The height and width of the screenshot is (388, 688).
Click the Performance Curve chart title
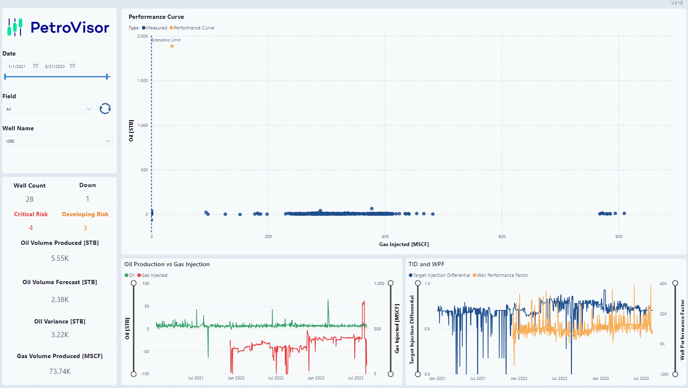[x=156, y=17]
